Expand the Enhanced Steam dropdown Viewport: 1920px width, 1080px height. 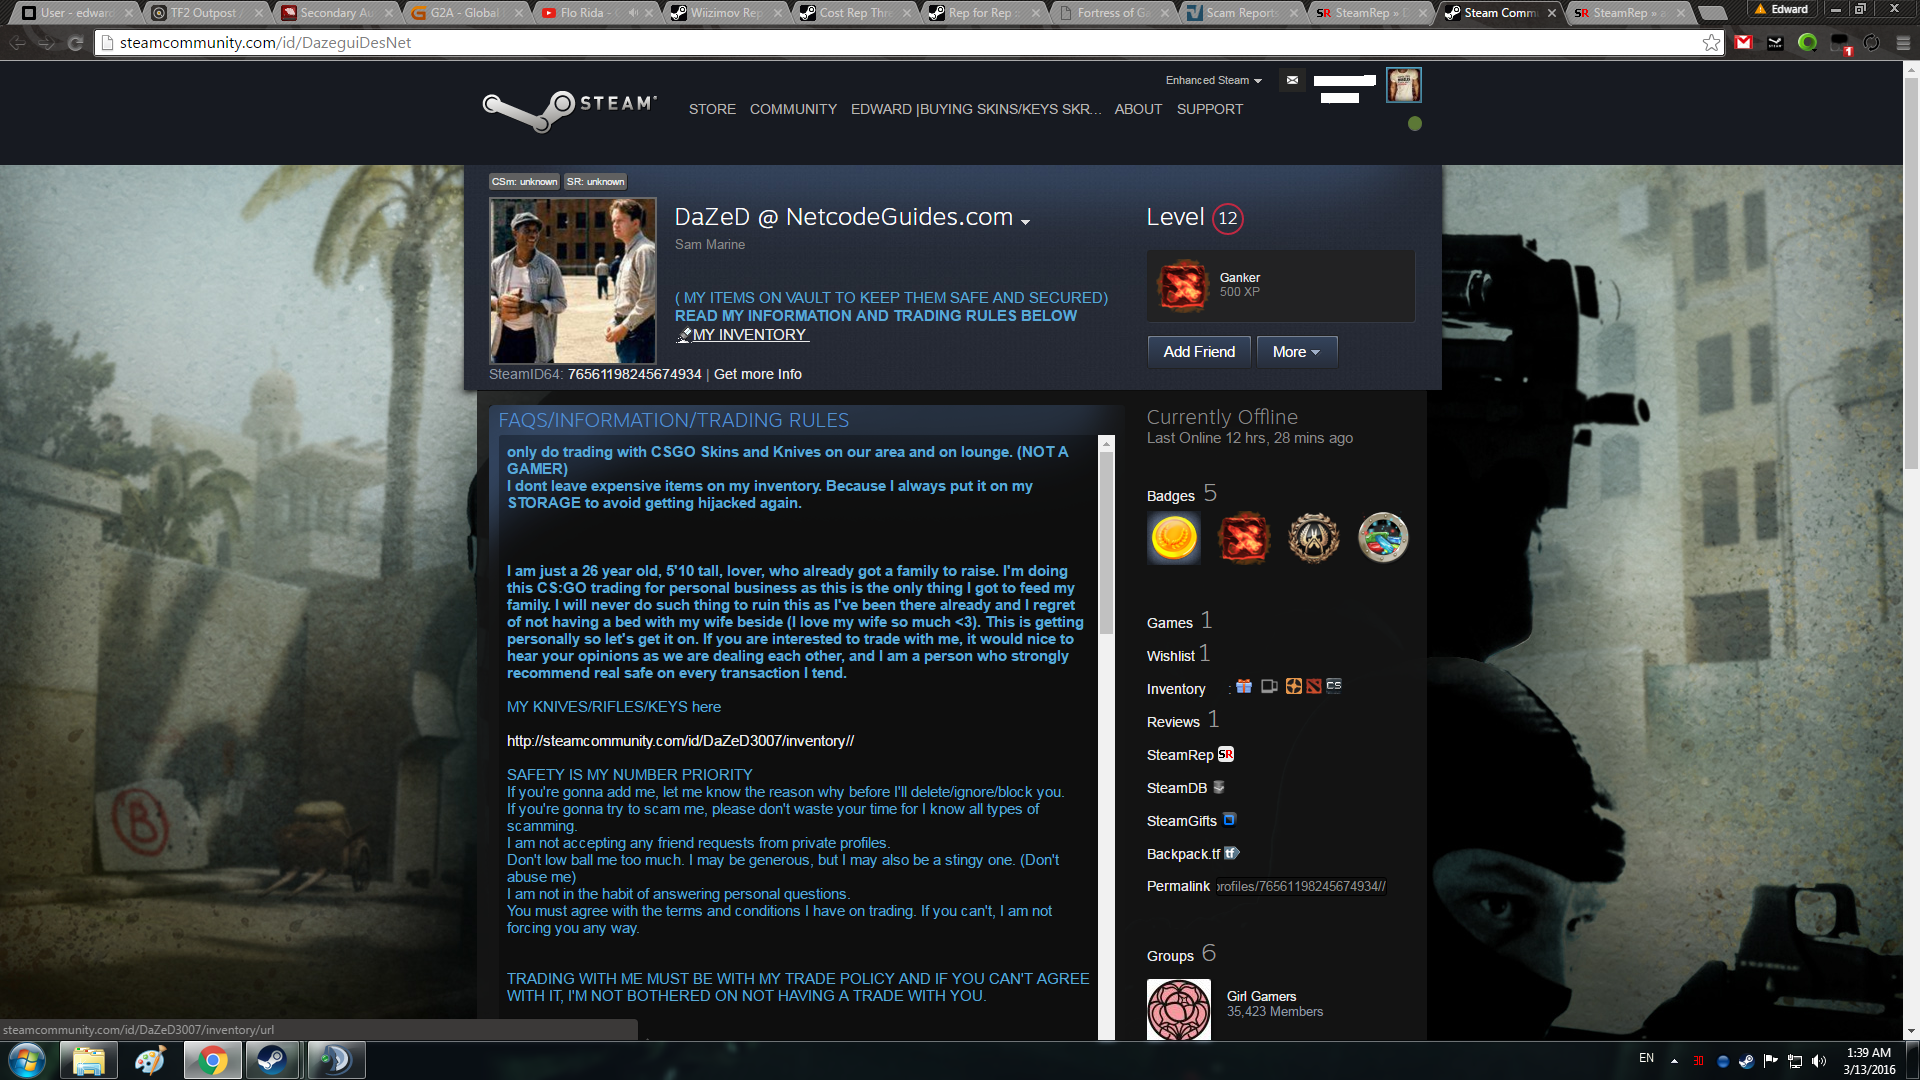pyautogui.click(x=1213, y=80)
